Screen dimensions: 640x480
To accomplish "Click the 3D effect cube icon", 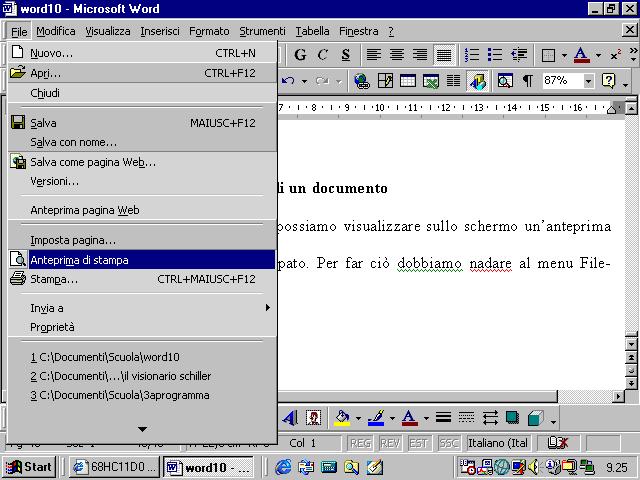I will (x=536, y=418).
